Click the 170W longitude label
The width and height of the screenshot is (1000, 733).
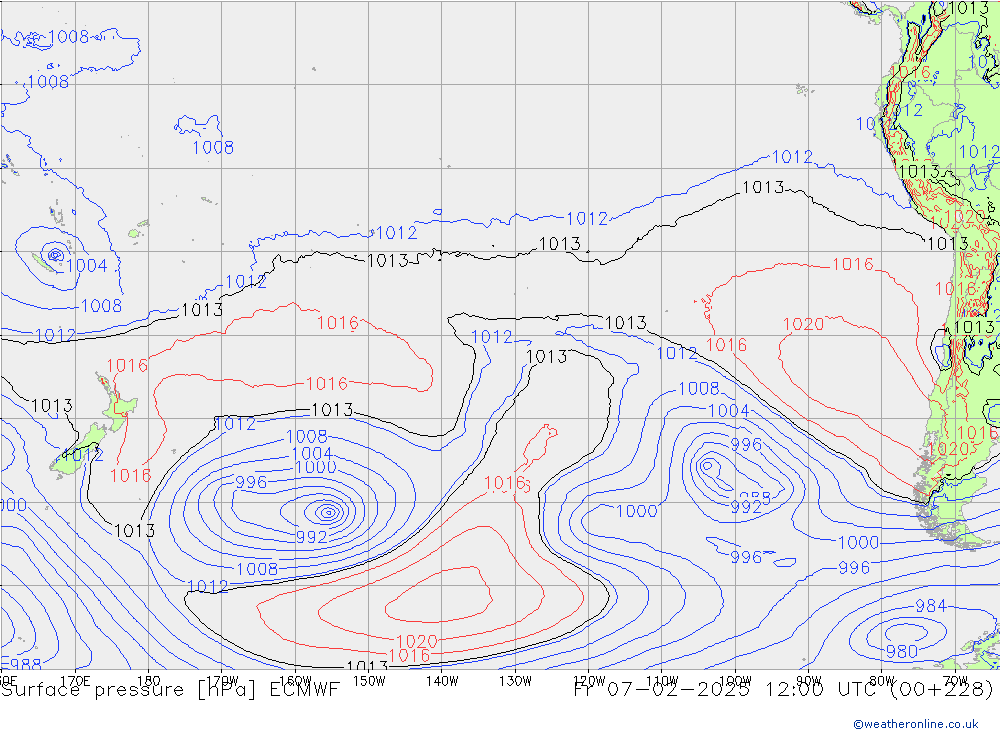coord(222,680)
